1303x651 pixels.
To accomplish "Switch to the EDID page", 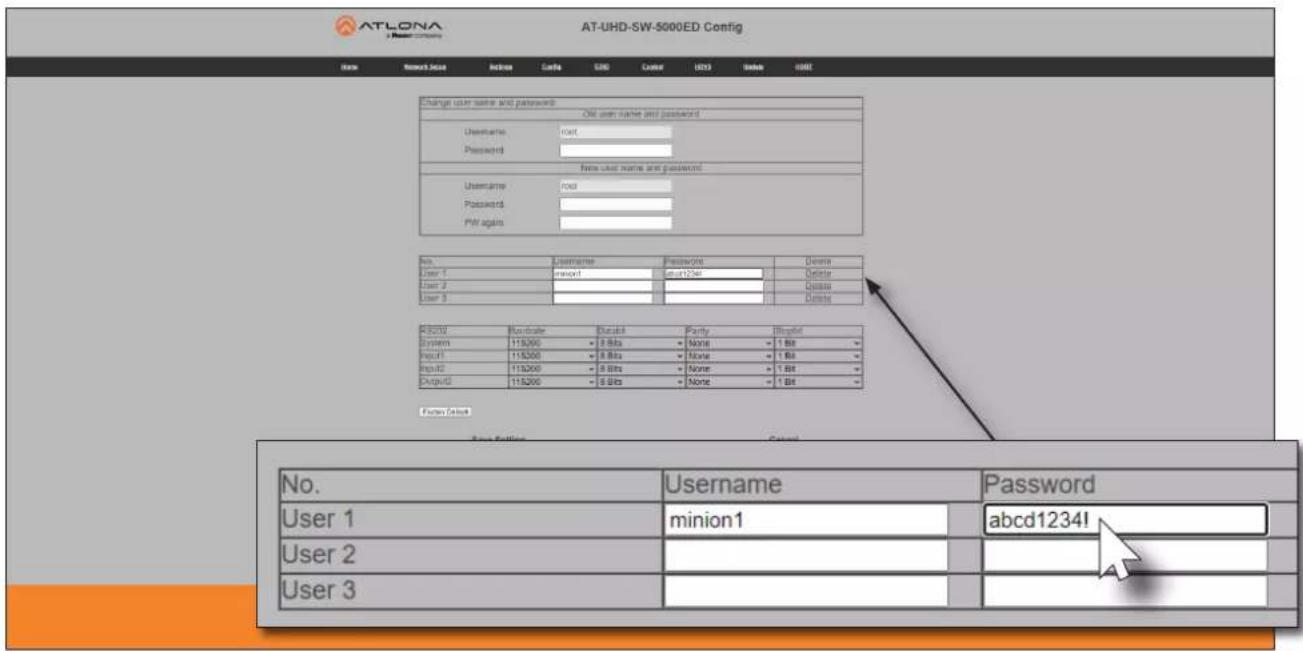I will tap(603, 67).
